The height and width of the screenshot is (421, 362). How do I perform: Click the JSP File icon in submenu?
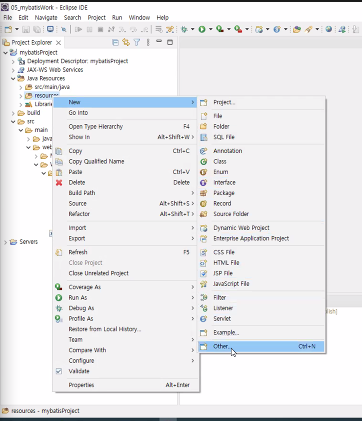tap(203, 273)
